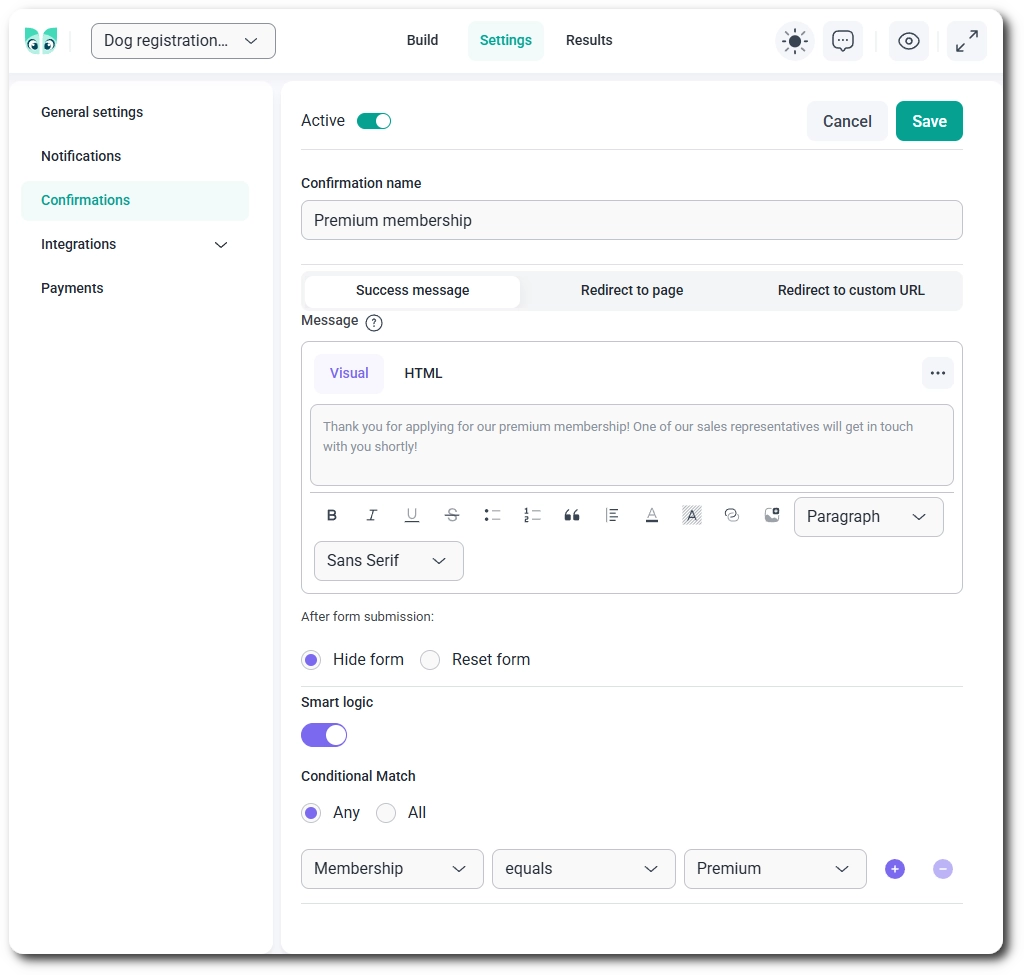Viewport: 1024px width, 975px height.
Task: Switch to the Results tab
Action: point(589,40)
